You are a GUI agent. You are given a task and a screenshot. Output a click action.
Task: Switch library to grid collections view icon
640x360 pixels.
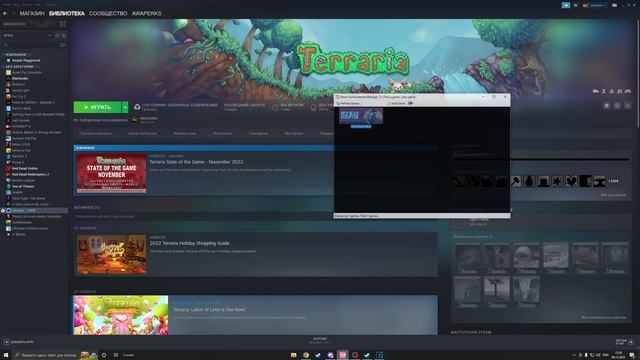62,24
